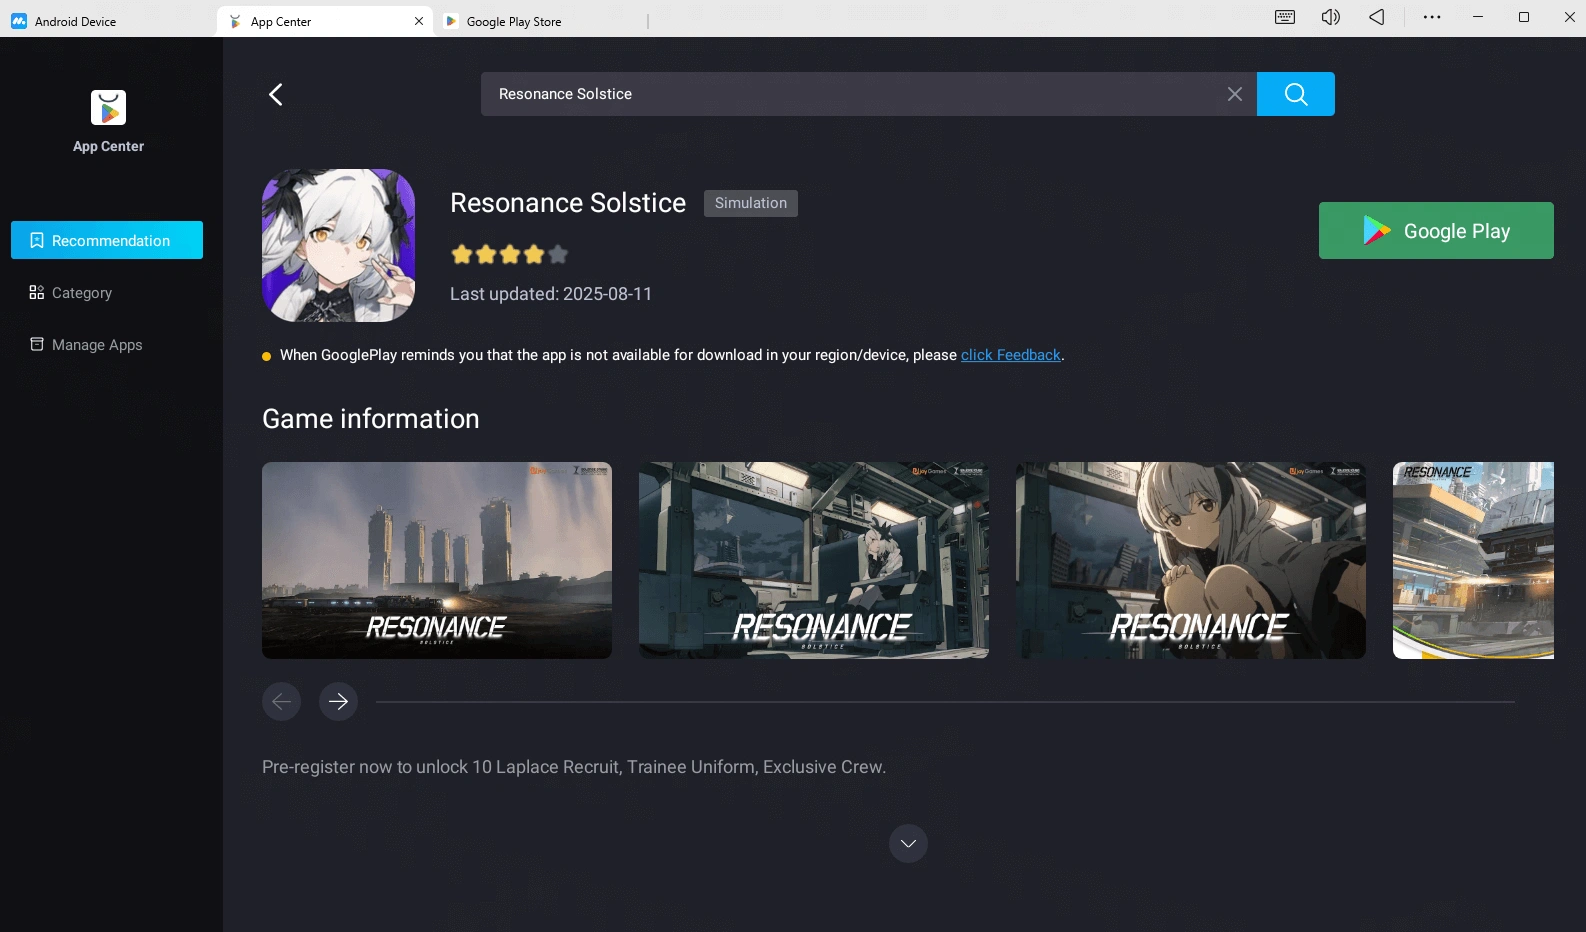The width and height of the screenshot is (1586, 932).
Task: Click the screenshot carousel progress bar
Action: click(945, 702)
